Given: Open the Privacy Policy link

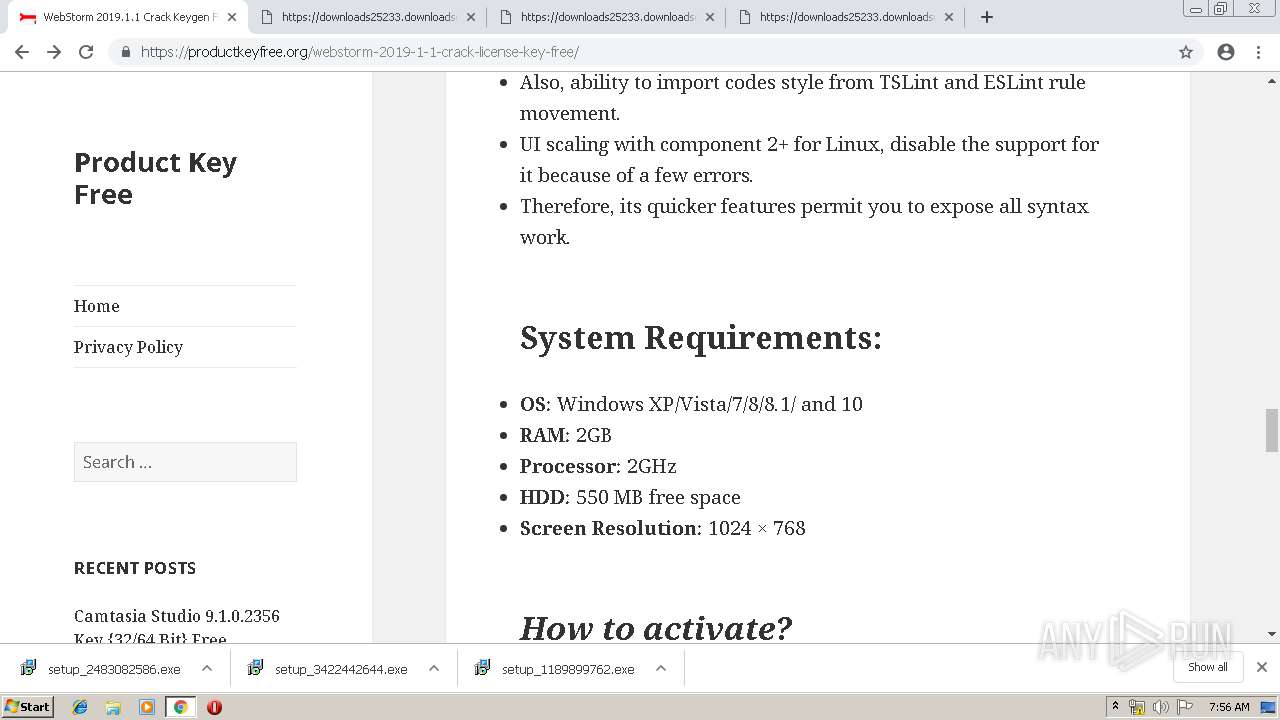Looking at the screenshot, I should [x=128, y=347].
